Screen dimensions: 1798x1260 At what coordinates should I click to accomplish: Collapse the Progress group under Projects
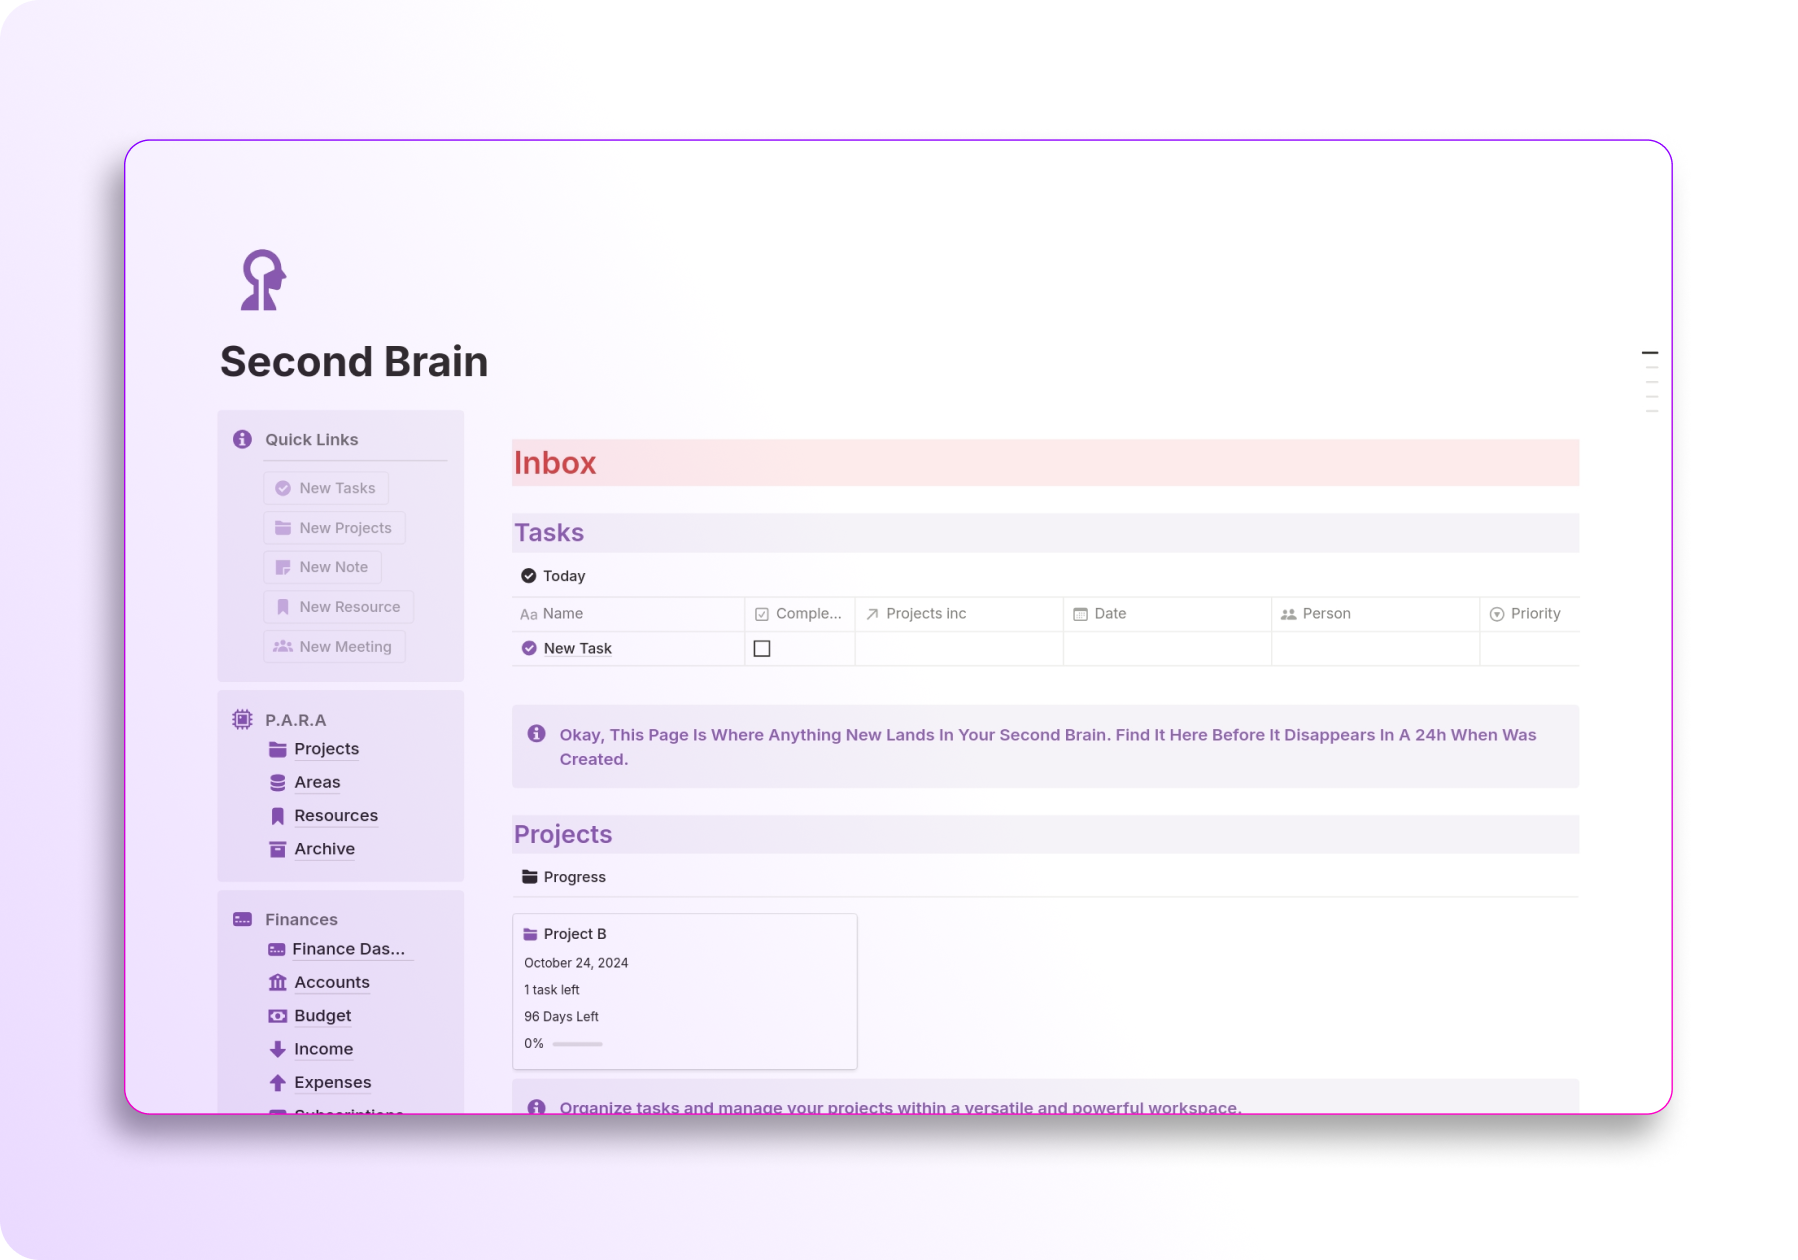(529, 876)
